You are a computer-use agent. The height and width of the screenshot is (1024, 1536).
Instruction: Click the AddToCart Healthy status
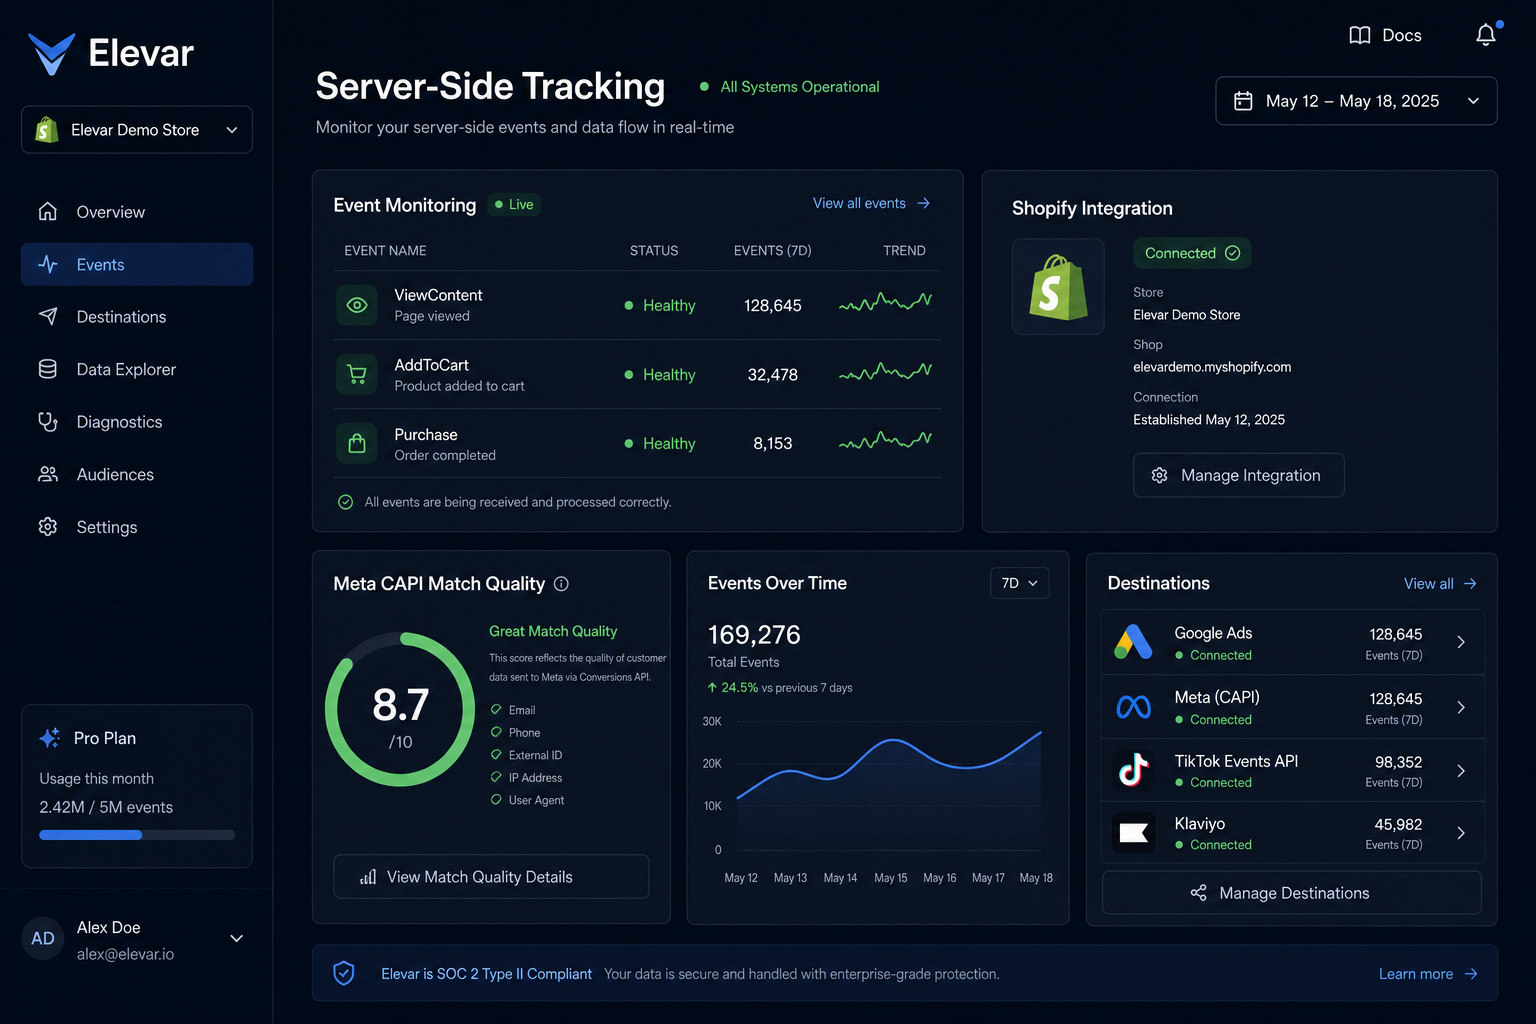[659, 375]
